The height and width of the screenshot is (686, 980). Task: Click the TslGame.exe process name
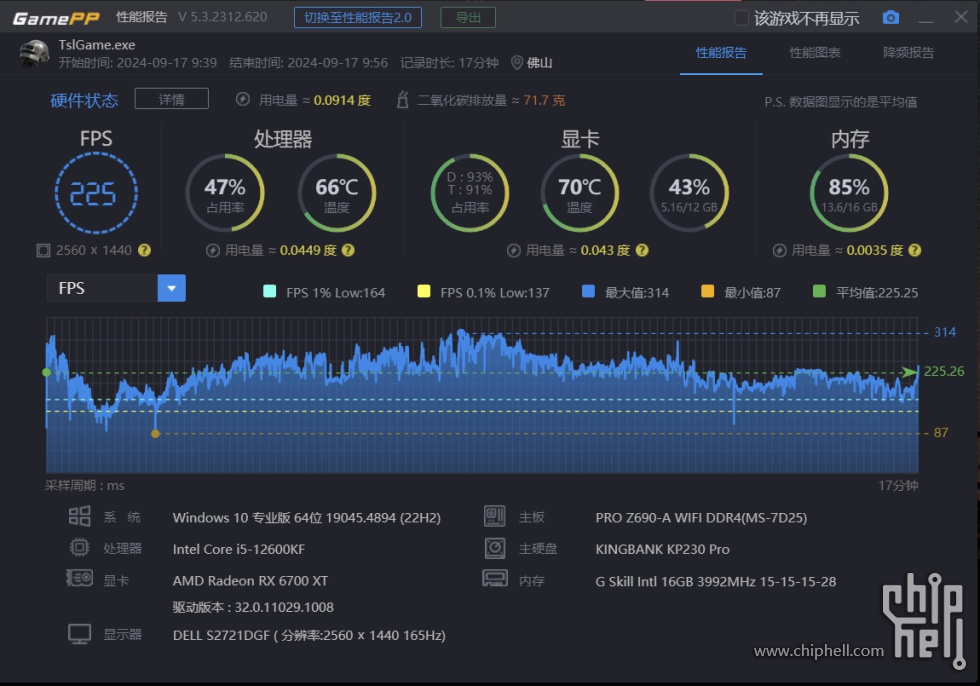tap(97, 45)
